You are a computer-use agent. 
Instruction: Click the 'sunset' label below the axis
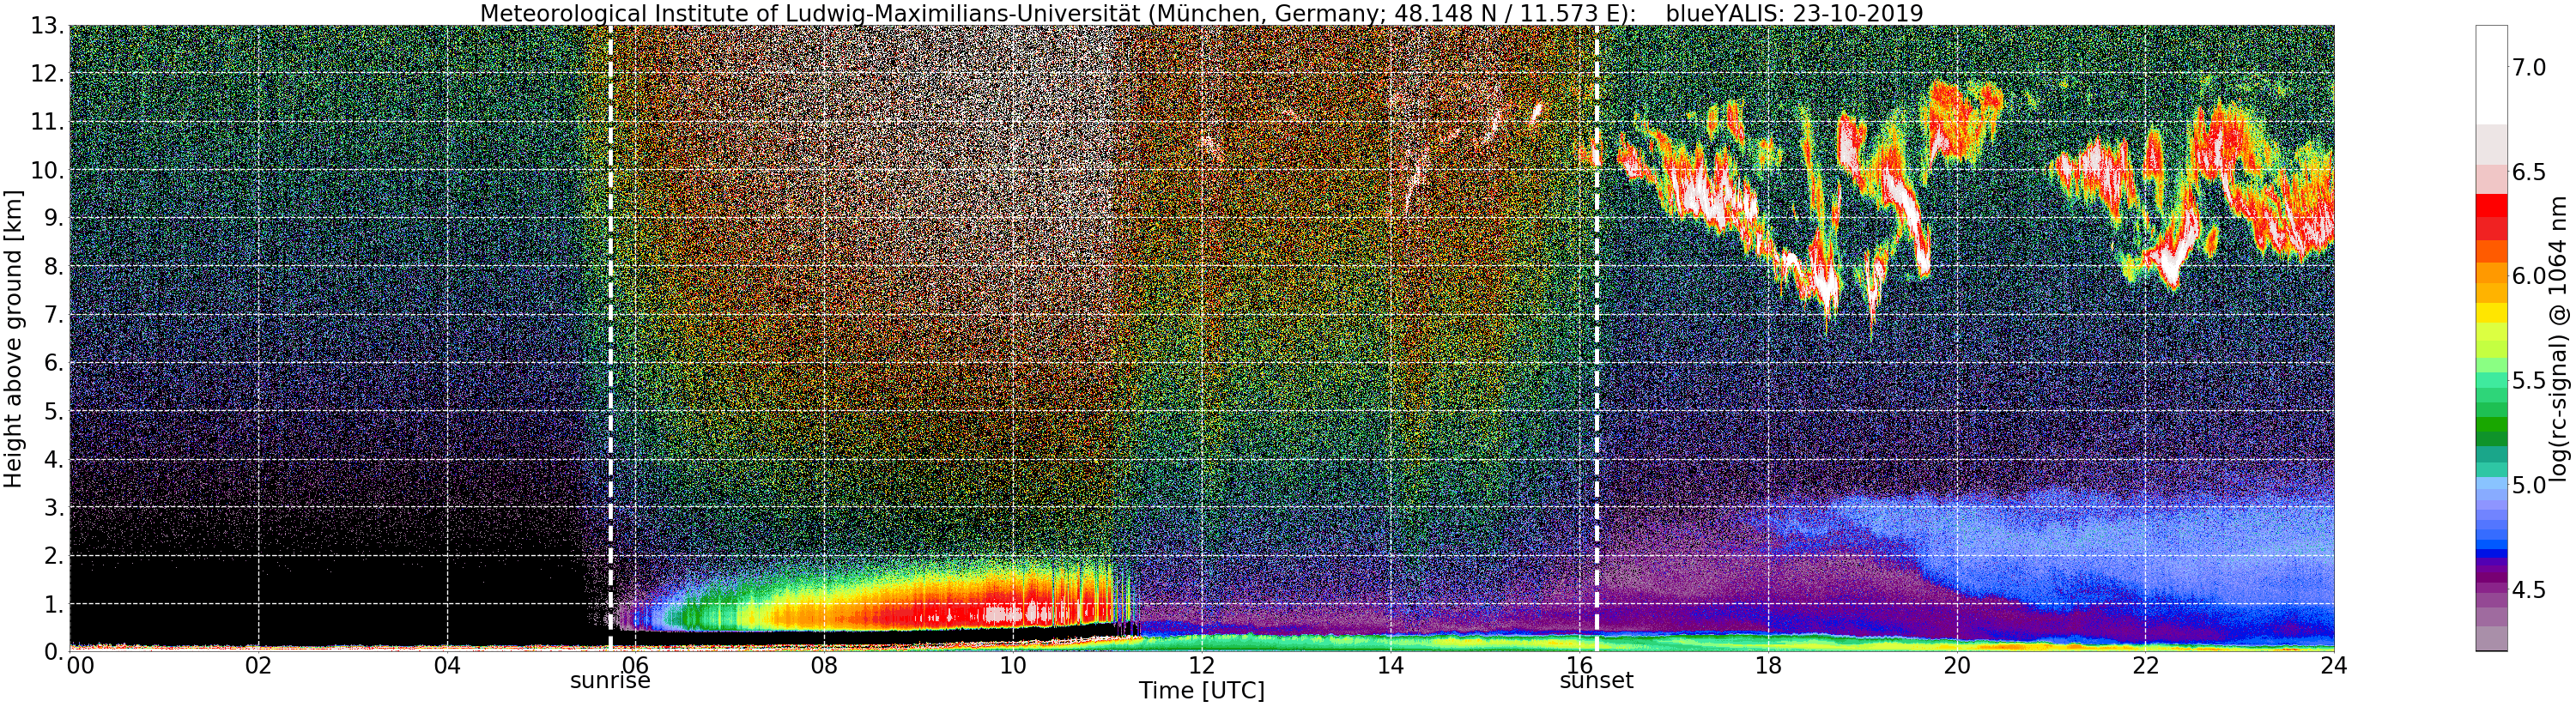point(1596,681)
